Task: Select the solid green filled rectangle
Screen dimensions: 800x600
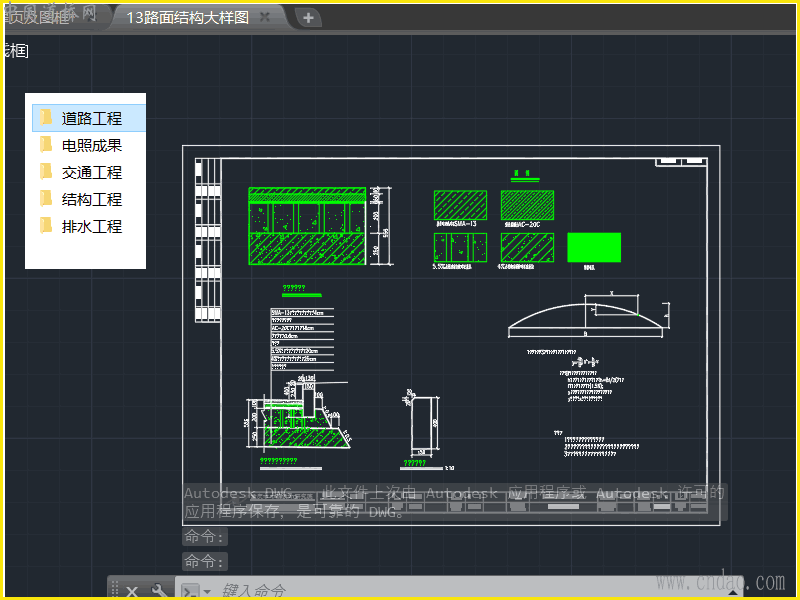Action: pyautogui.click(x=594, y=248)
